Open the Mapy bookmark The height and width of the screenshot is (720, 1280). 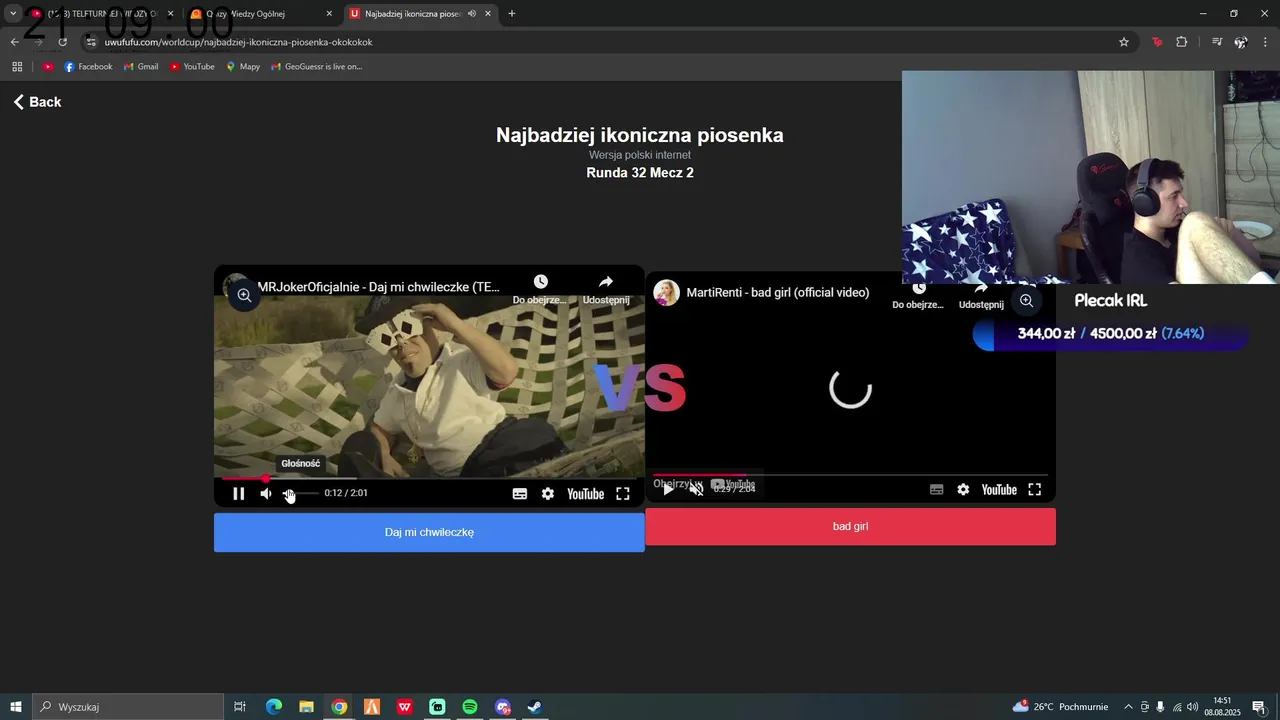(243, 67)
